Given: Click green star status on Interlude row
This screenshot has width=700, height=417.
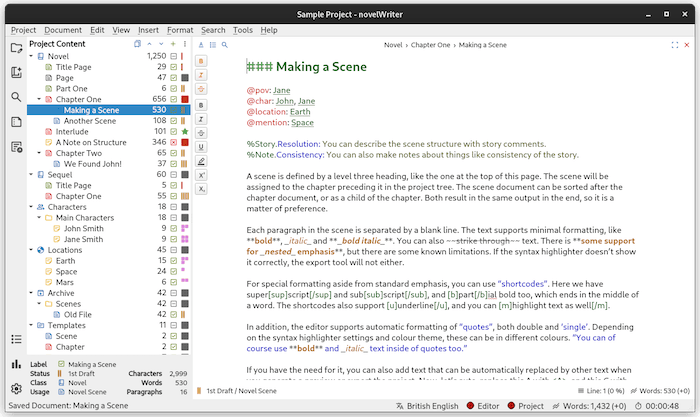Looking at the screenshot, I should tap(185, 131).
